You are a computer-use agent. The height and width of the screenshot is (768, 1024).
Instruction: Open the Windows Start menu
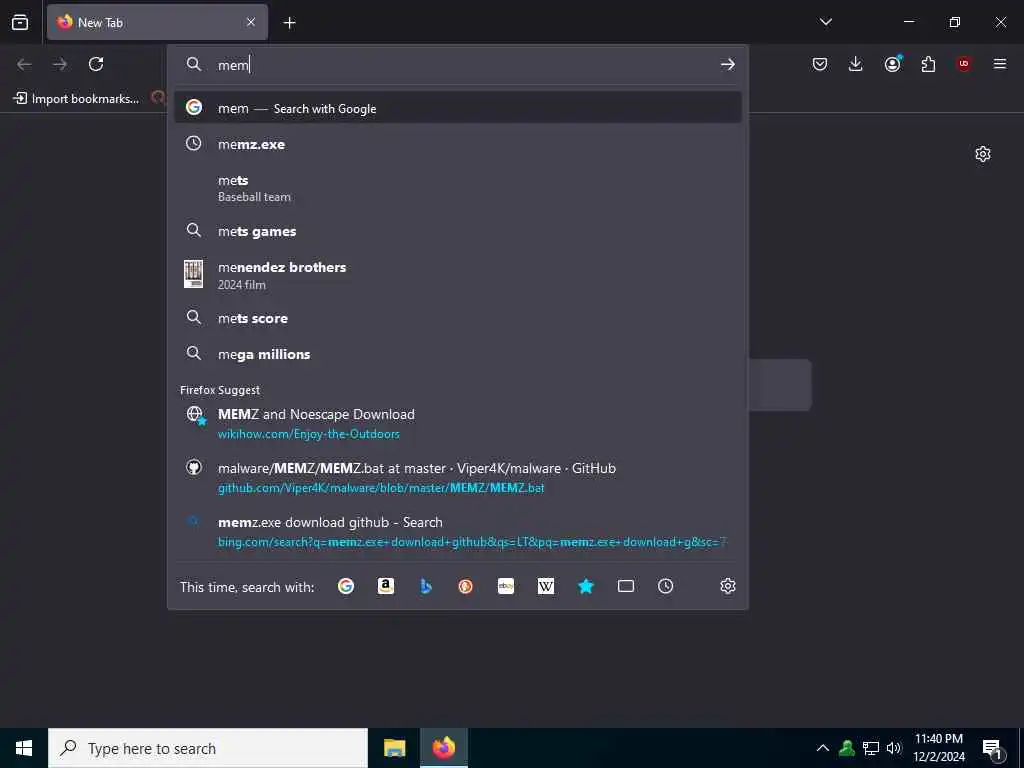pyautogui.click(x=24, y=748)
